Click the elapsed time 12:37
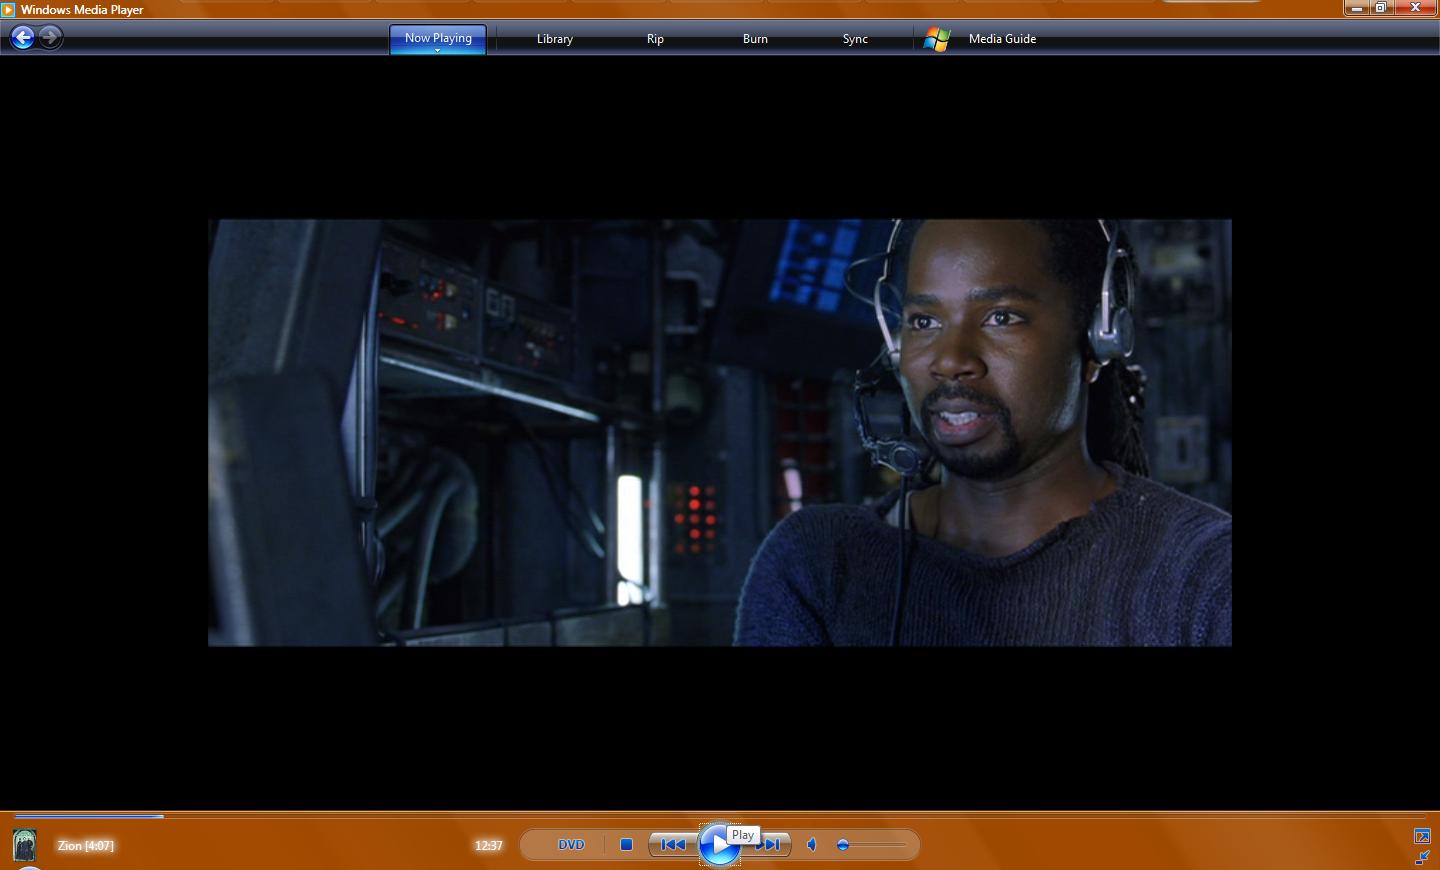Screen dimensions: 1440x870 (x=488, y=846)
